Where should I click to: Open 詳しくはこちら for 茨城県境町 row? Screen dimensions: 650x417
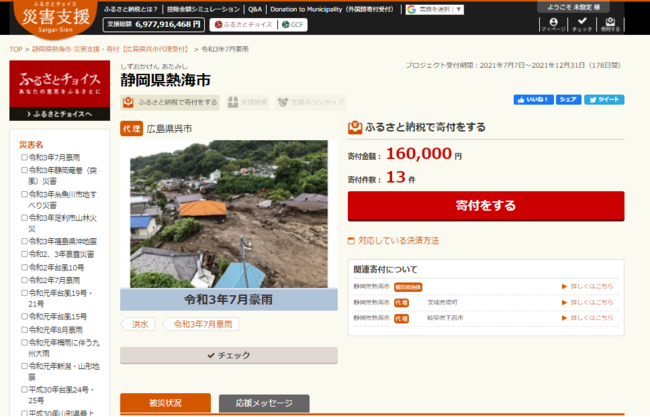587,302
